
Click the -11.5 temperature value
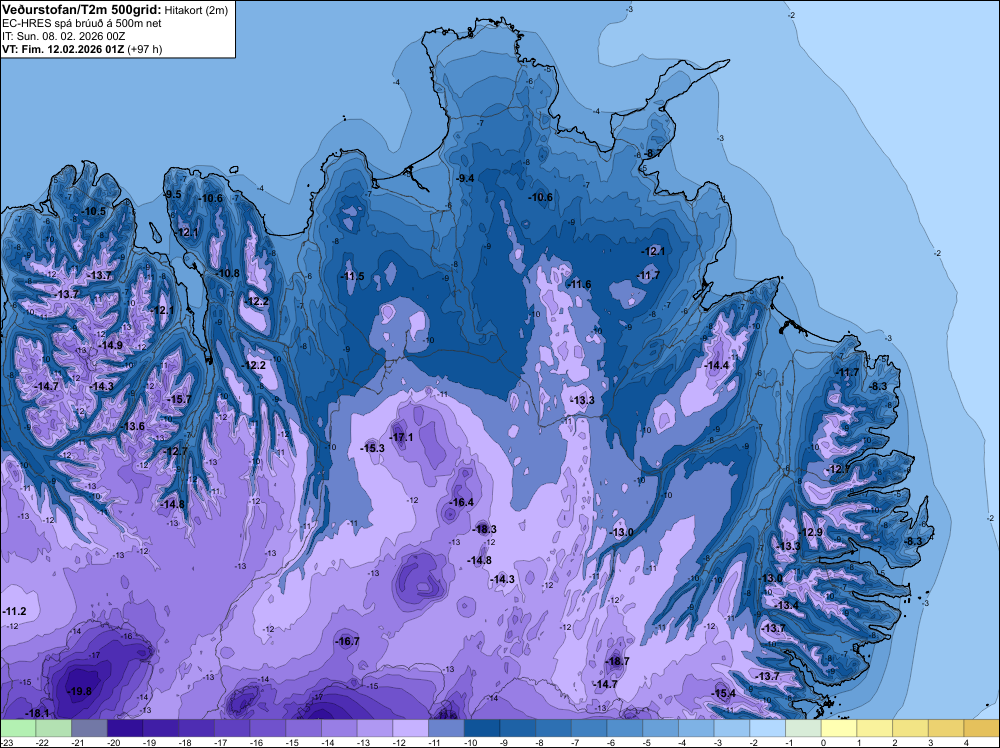353,277
